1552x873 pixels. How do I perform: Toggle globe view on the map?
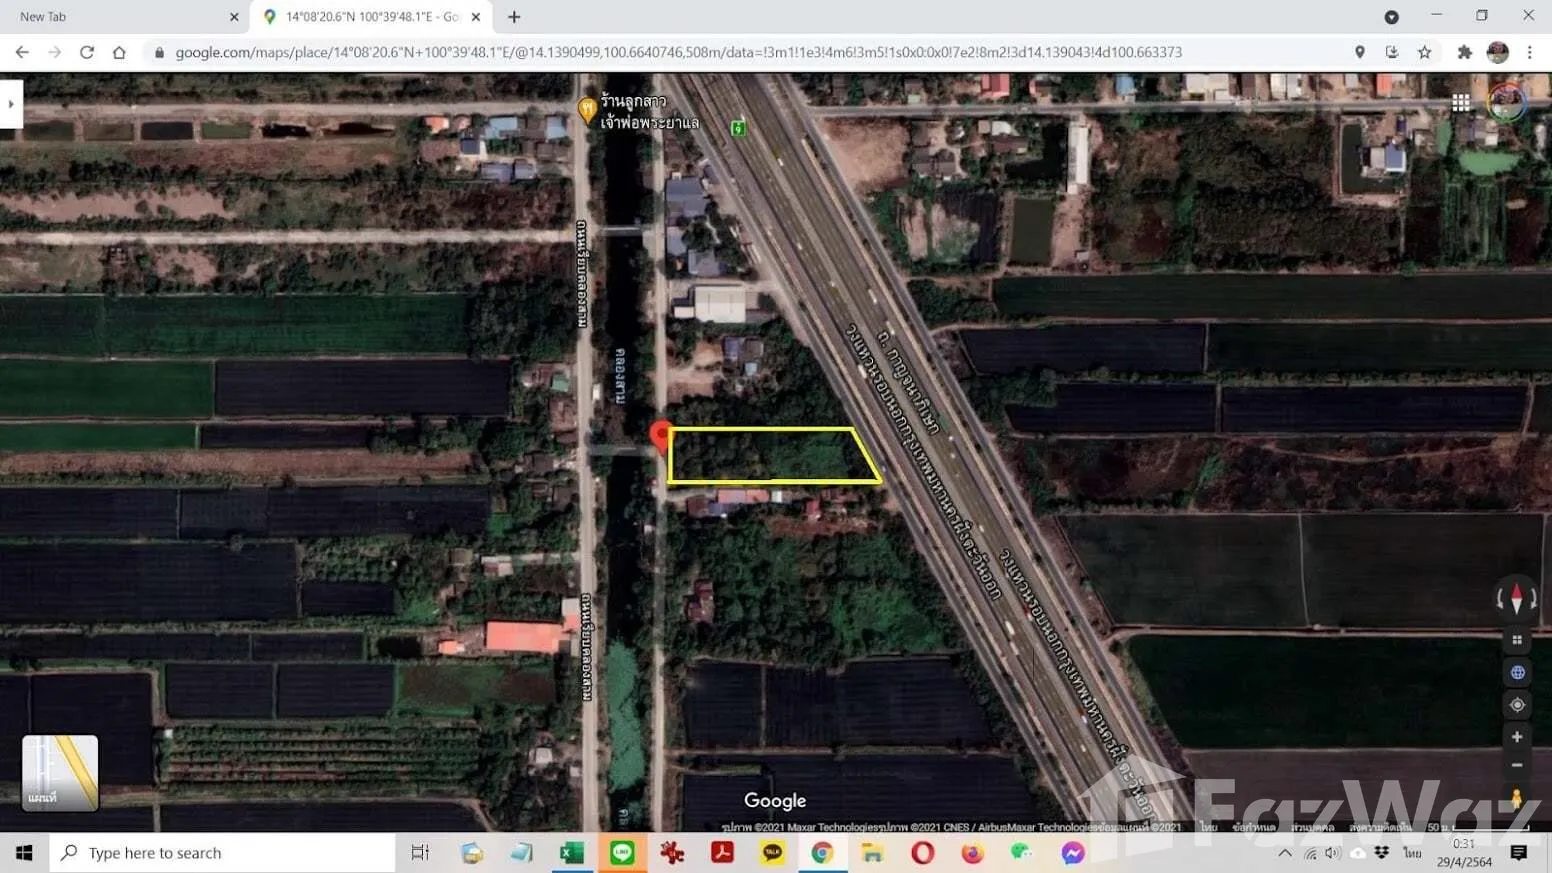pos(1516,672)
